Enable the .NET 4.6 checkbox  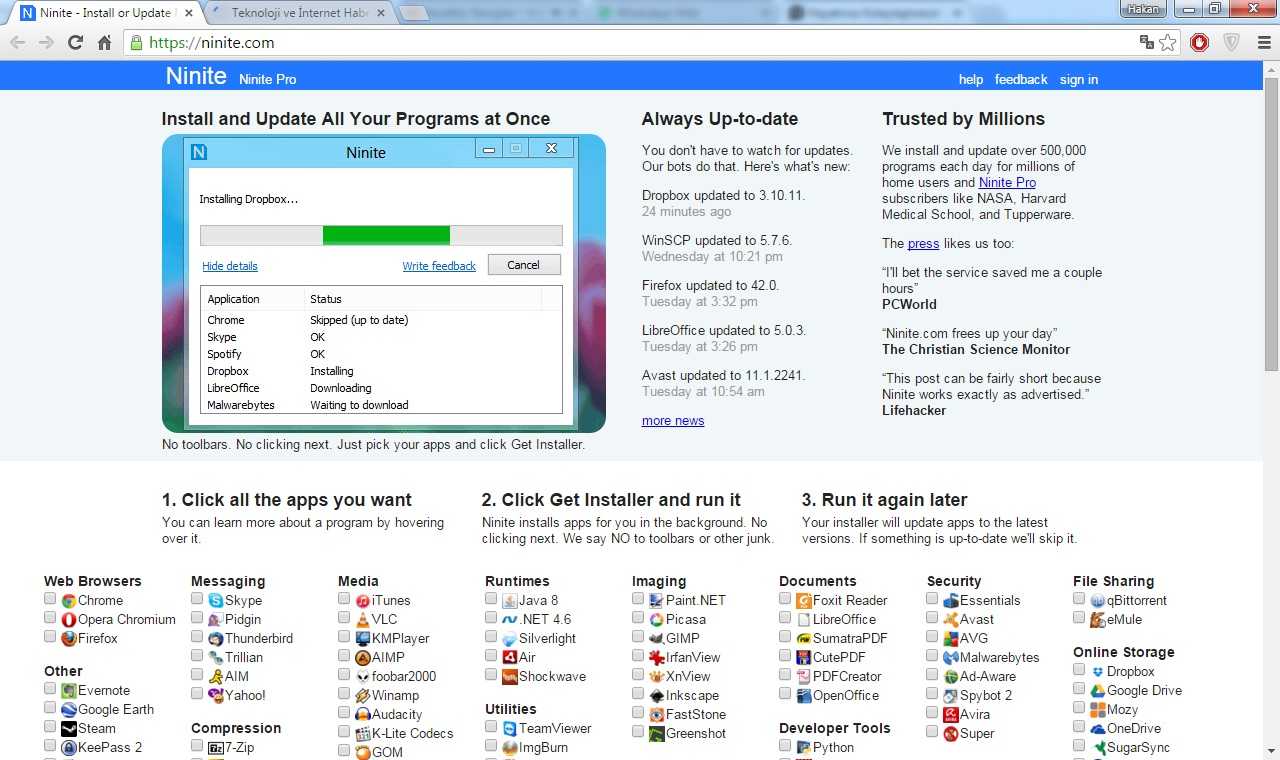[491, 618]
